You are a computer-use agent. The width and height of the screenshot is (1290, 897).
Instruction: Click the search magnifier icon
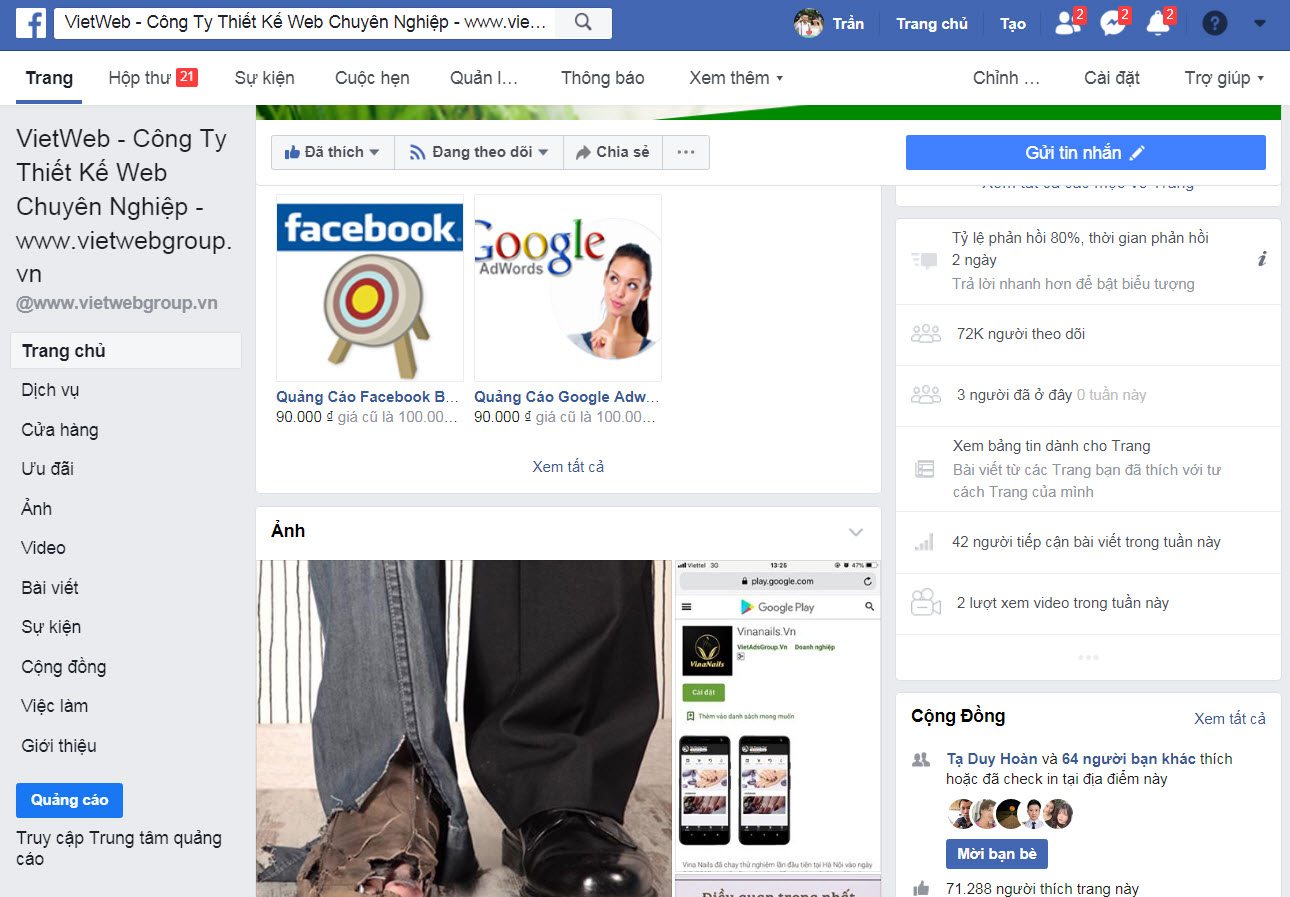point(584,23)
